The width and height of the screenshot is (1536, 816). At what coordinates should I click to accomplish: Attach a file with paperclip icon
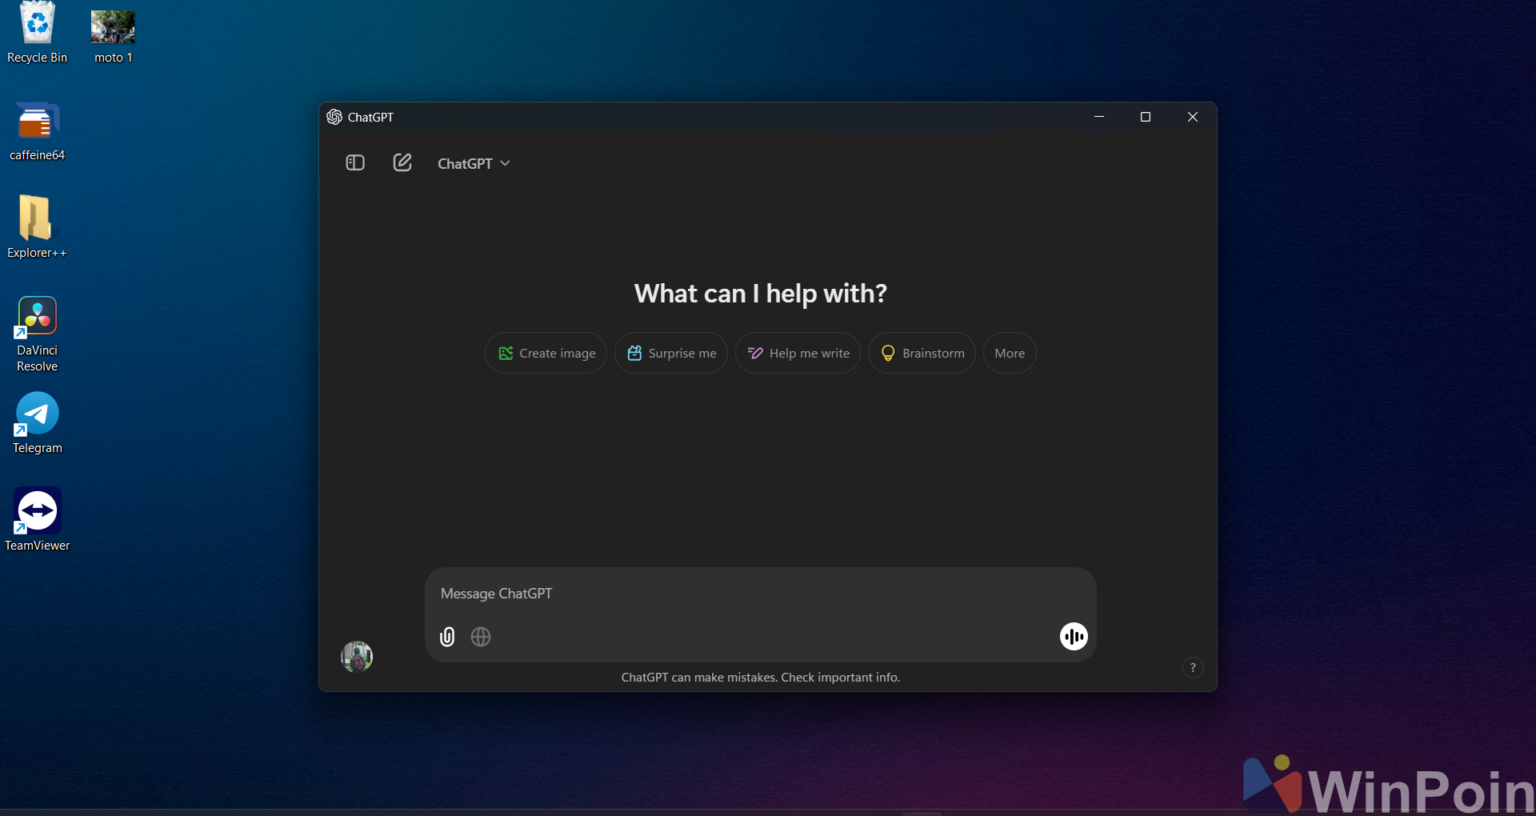447,637
